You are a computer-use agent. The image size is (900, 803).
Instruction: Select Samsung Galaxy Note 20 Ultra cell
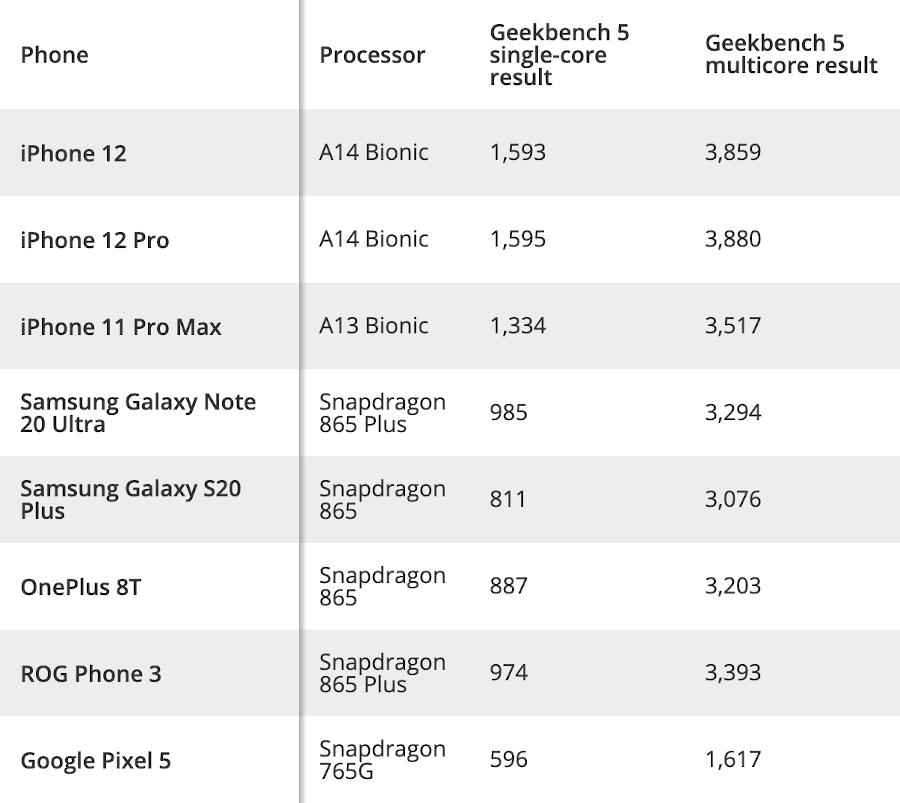click(x=138, y=413)
